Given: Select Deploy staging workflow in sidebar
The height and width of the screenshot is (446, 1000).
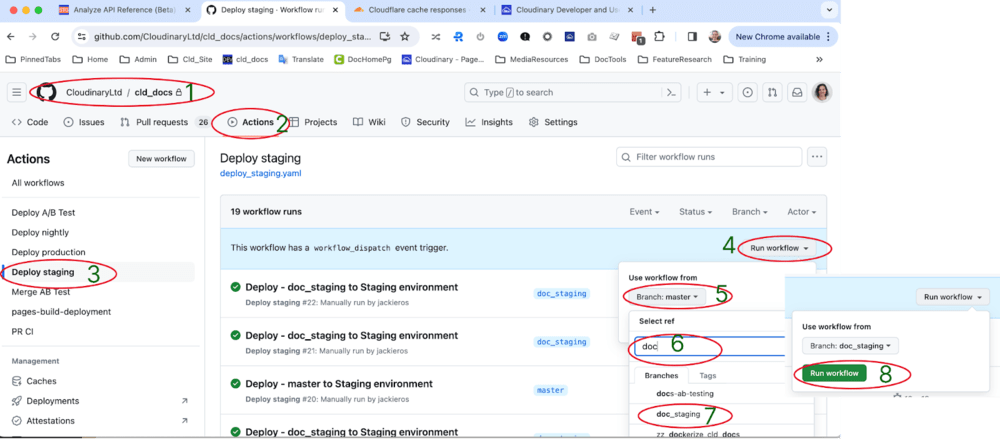Looking at the screenshot, I should (x=43, y=272).
